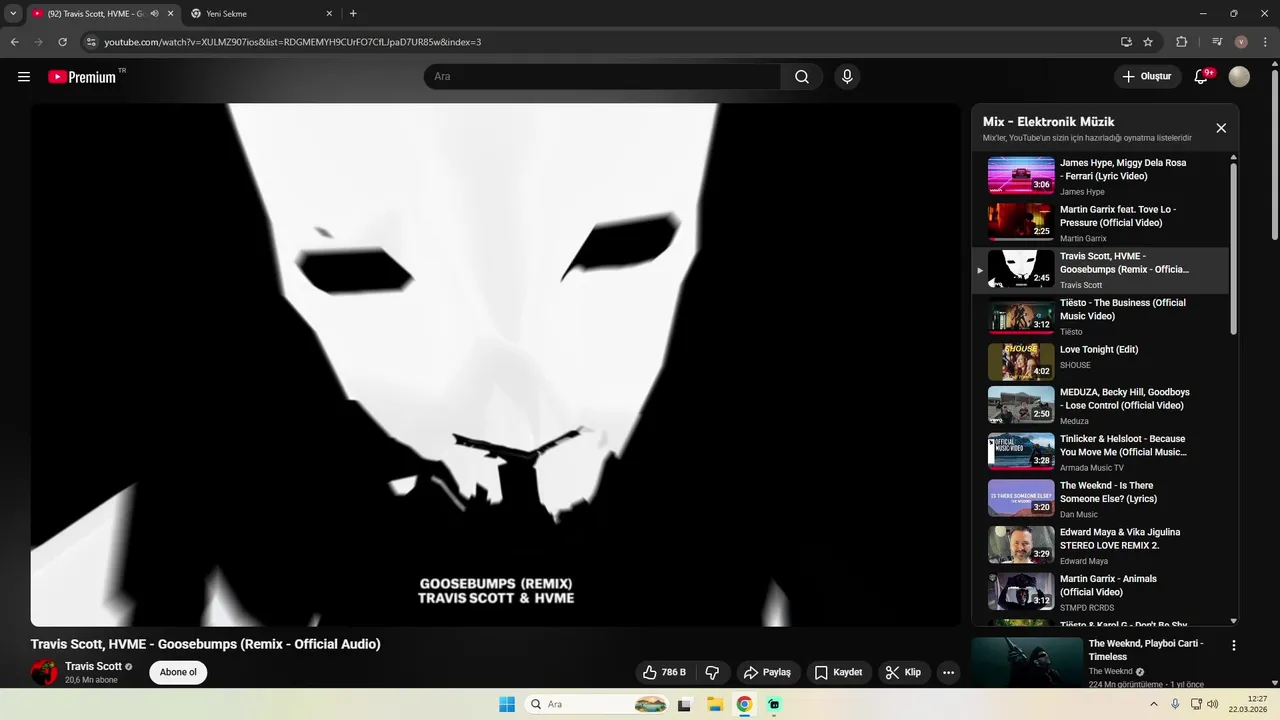The width and height of the screenshot is (1280, 720).
Task: Click the Windows taskbar Ara search box
Action: coord(598,704)
